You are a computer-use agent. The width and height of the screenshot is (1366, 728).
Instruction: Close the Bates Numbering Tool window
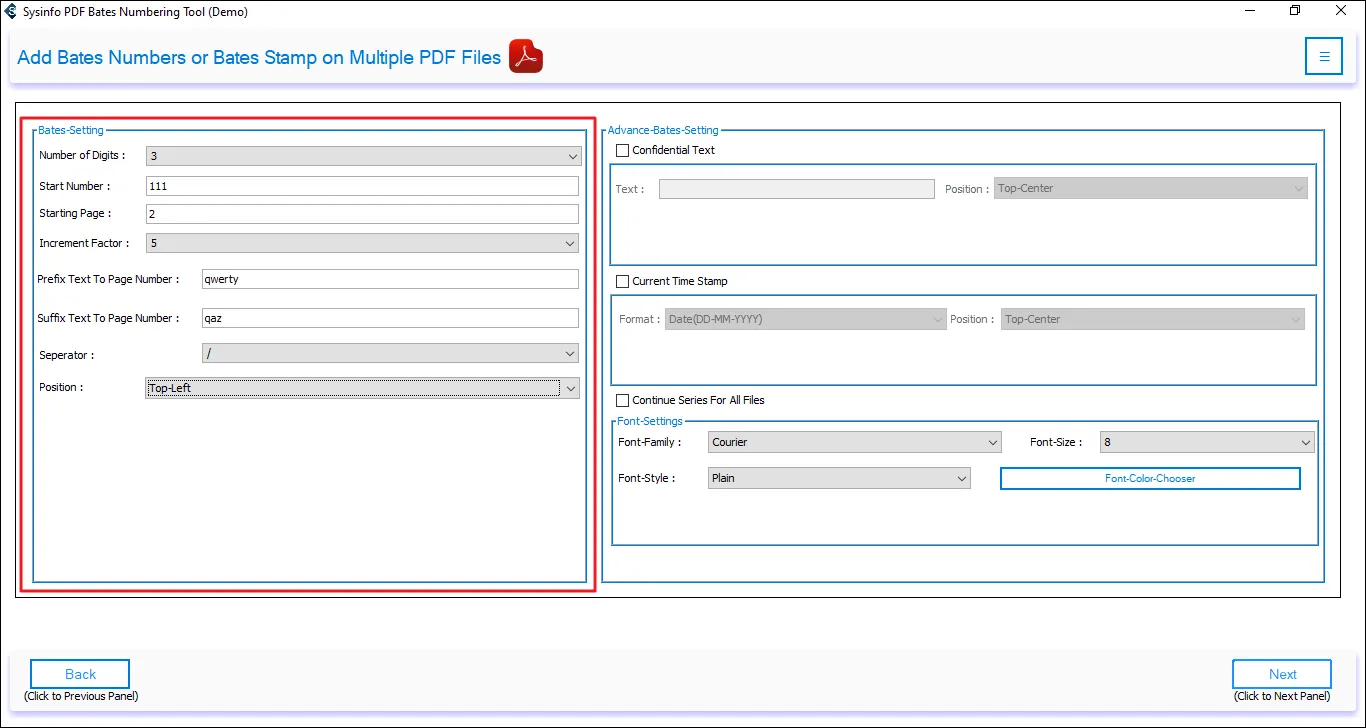pos(1341,12)
